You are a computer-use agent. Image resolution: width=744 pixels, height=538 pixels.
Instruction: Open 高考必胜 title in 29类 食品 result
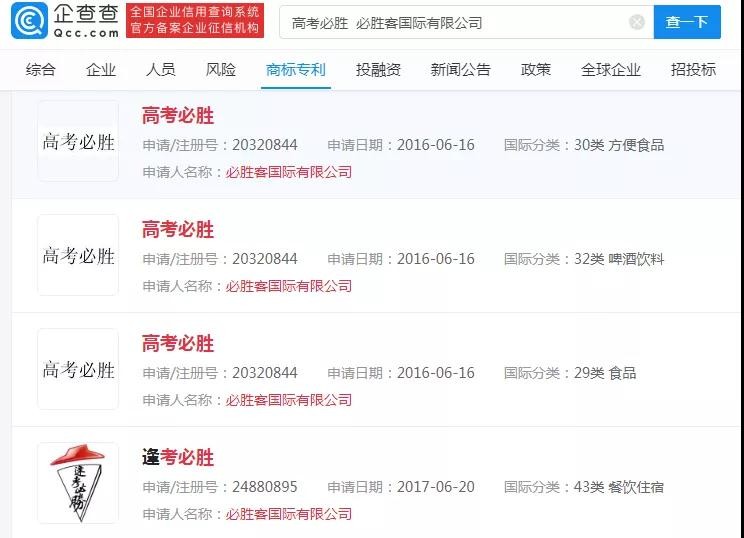178,343
